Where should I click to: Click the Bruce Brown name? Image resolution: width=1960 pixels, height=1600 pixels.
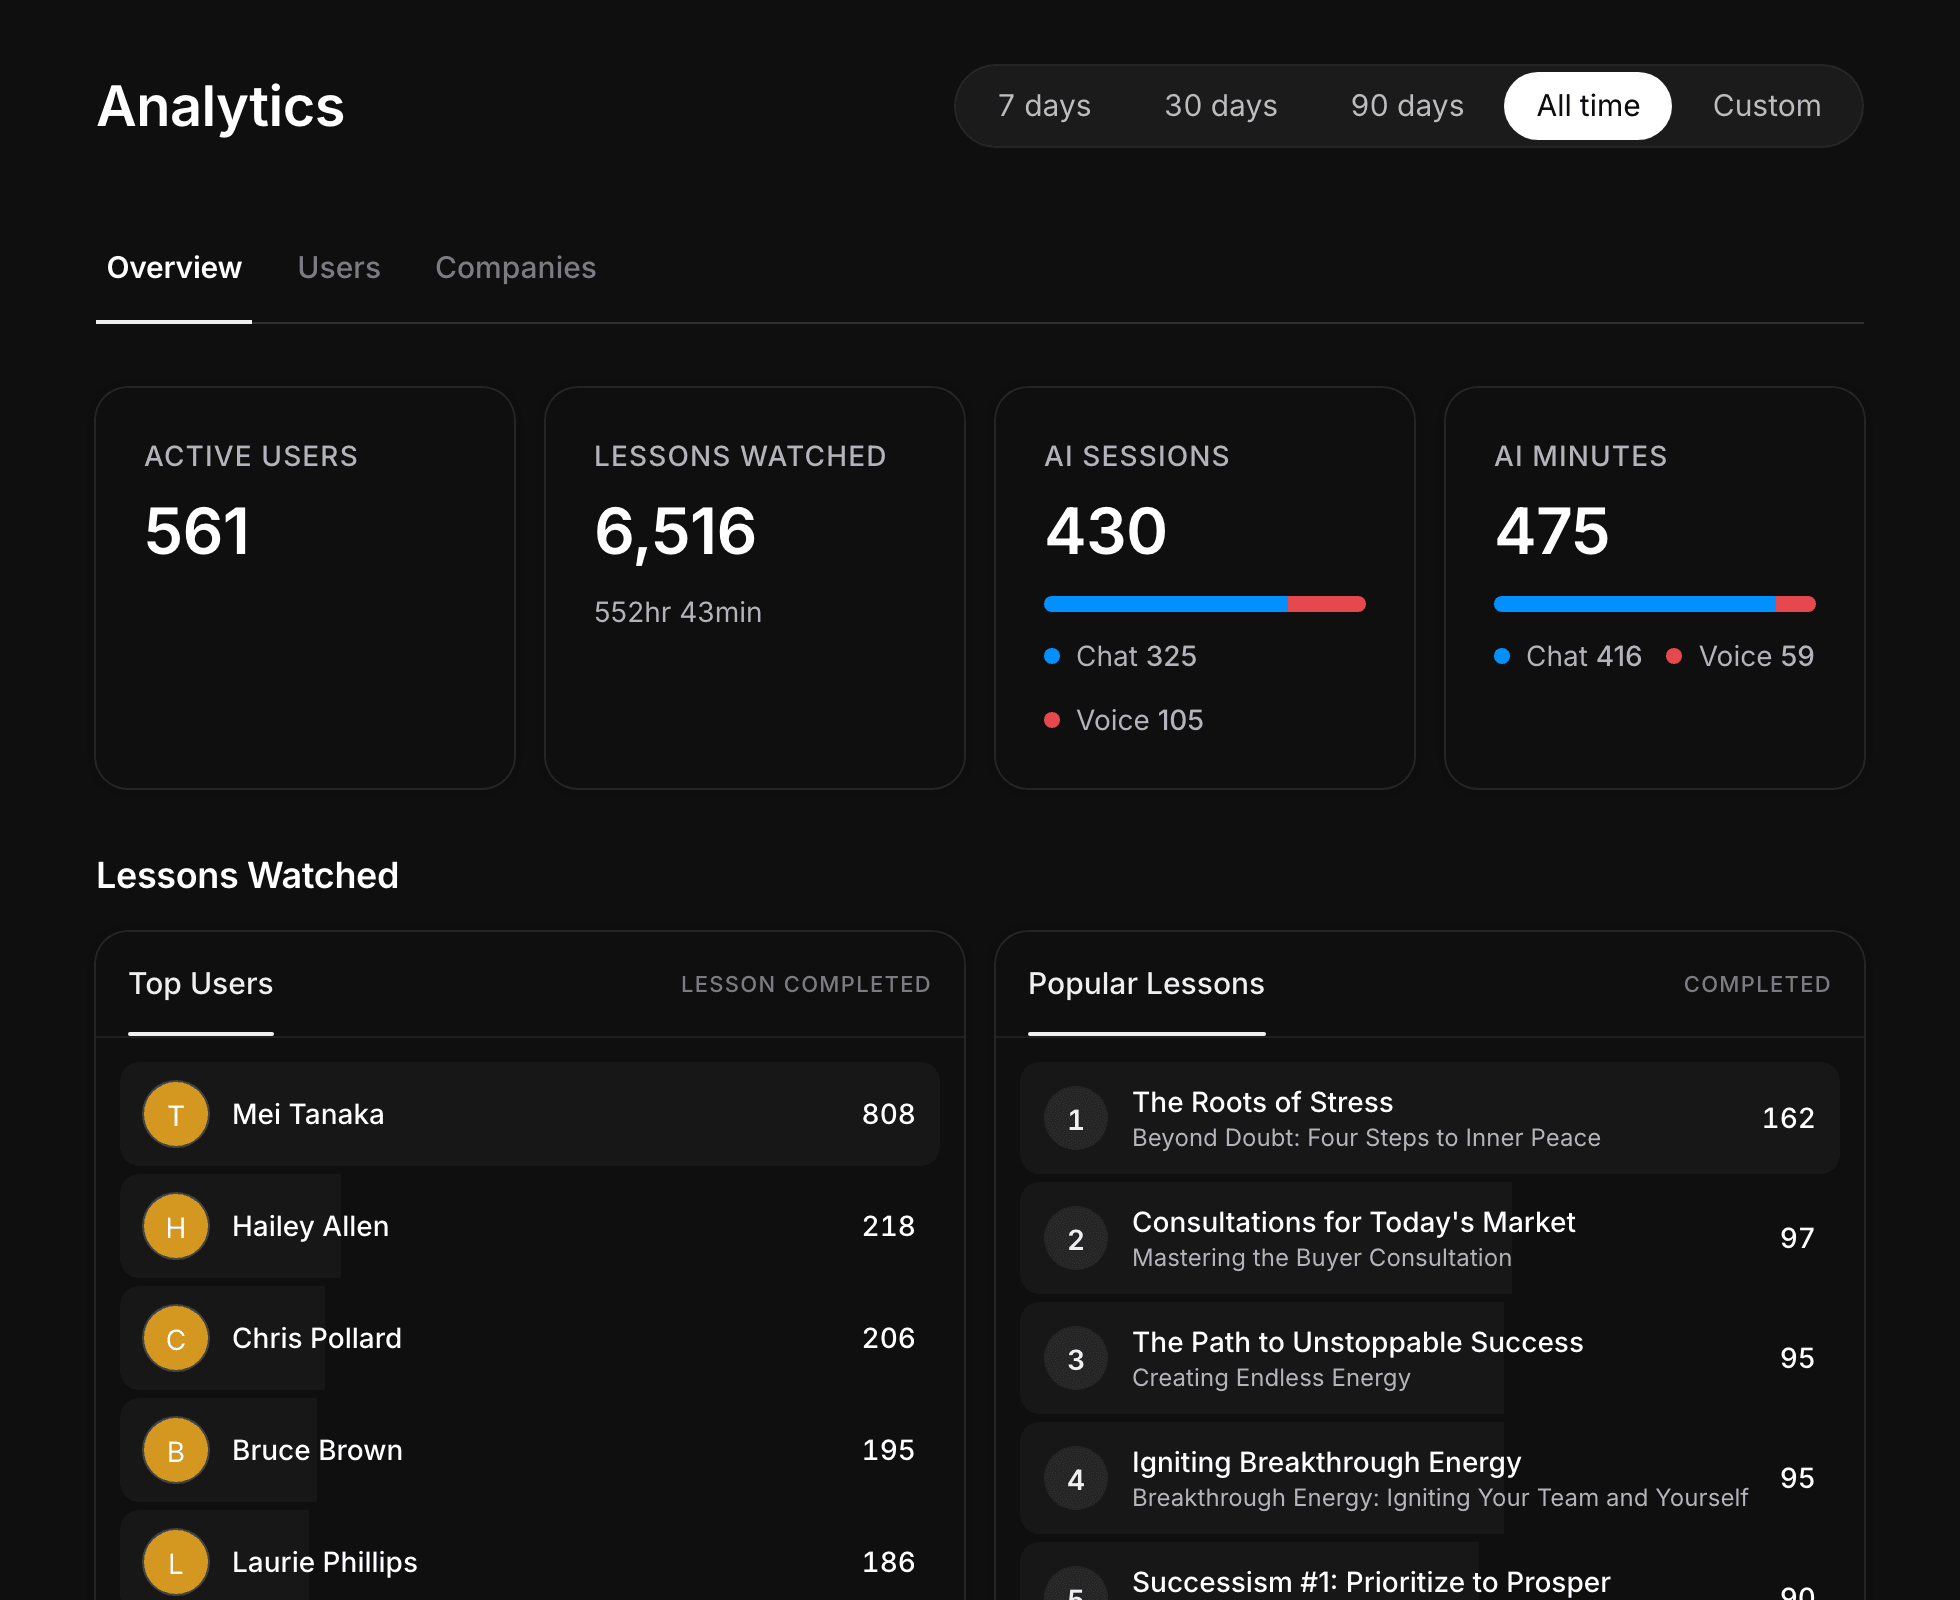[x=317, y=1450]
